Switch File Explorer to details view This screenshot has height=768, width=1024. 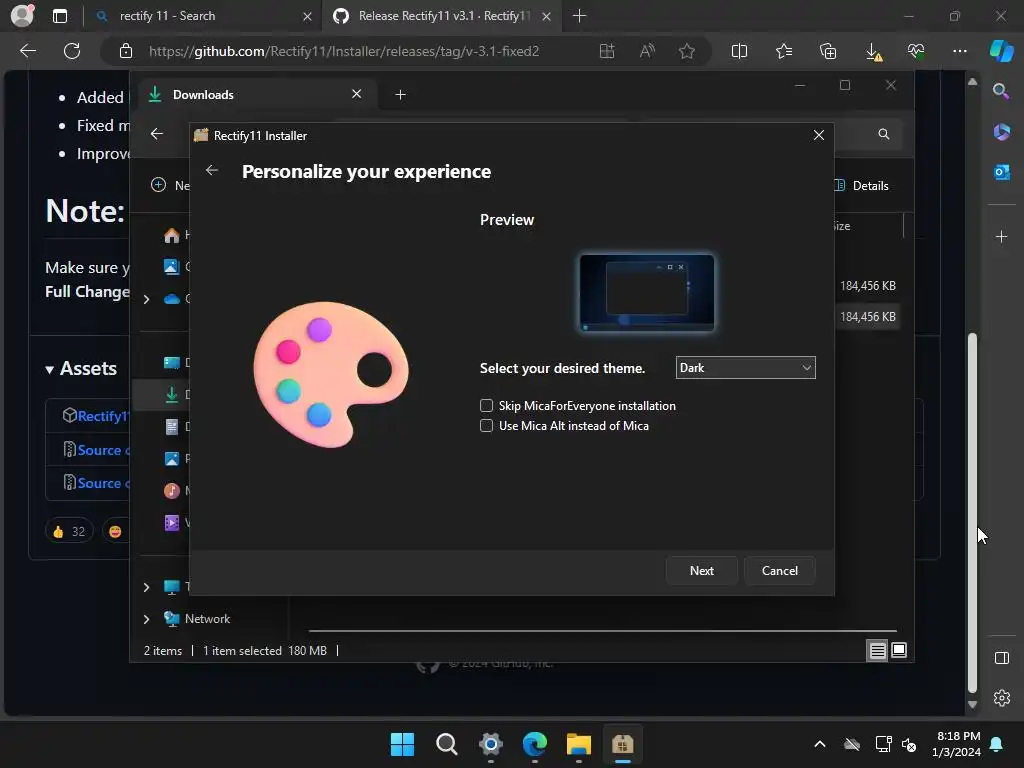click(877, 650)
